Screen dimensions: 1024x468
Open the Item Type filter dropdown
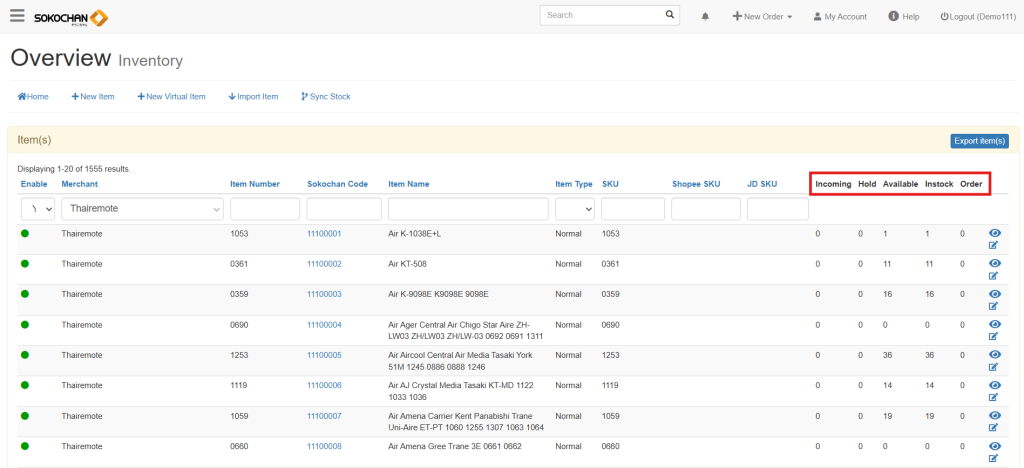point(574,209)
